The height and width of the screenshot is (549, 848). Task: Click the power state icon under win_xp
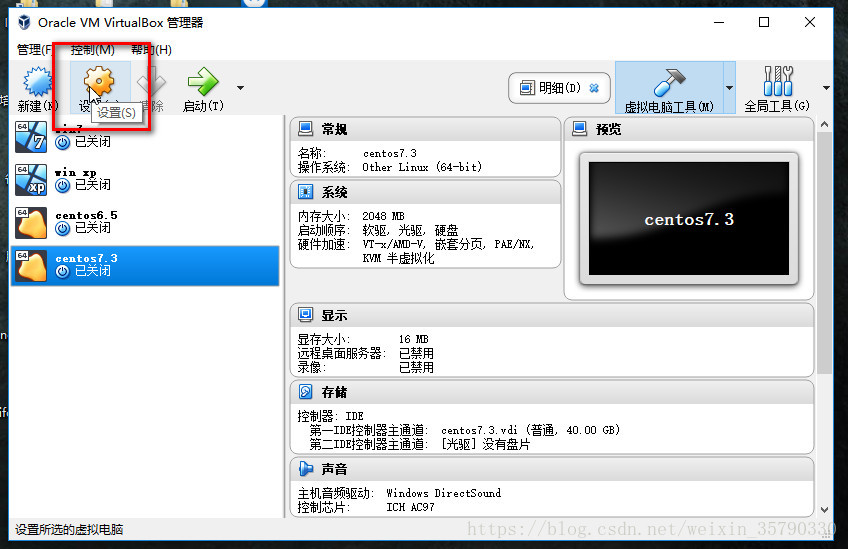63,186
